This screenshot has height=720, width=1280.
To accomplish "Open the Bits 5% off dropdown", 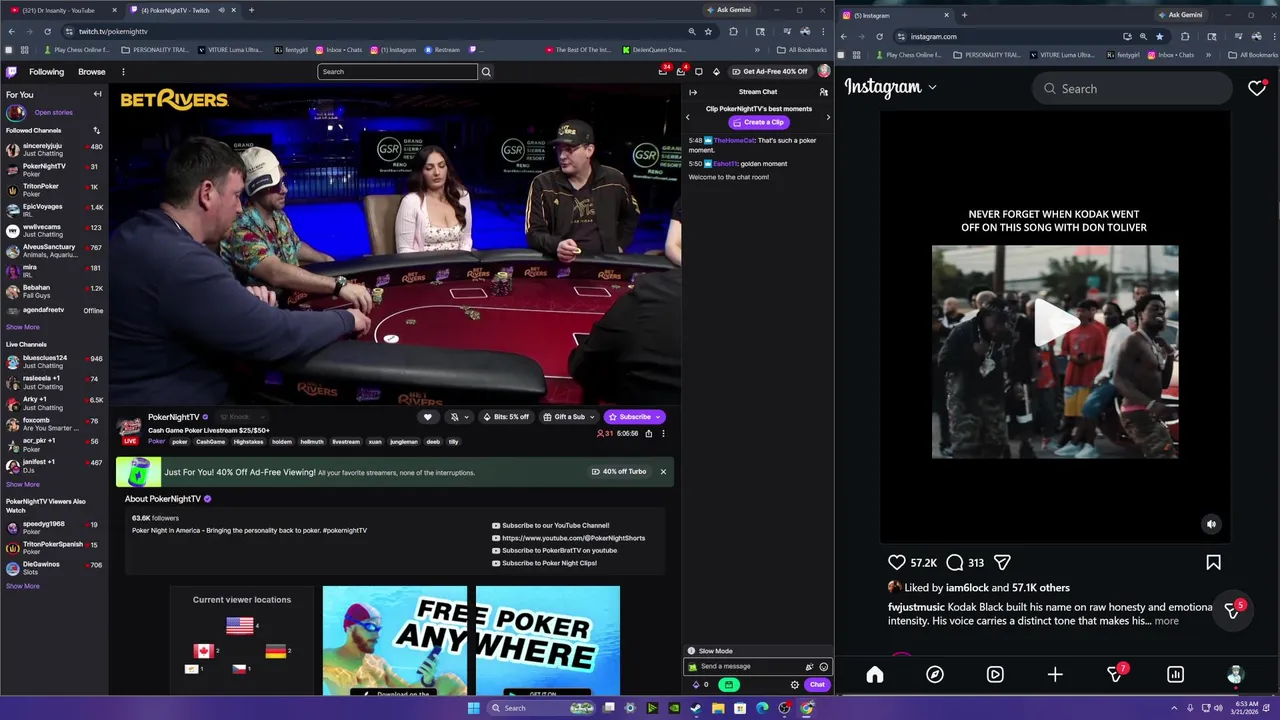I will coord(506,417).
